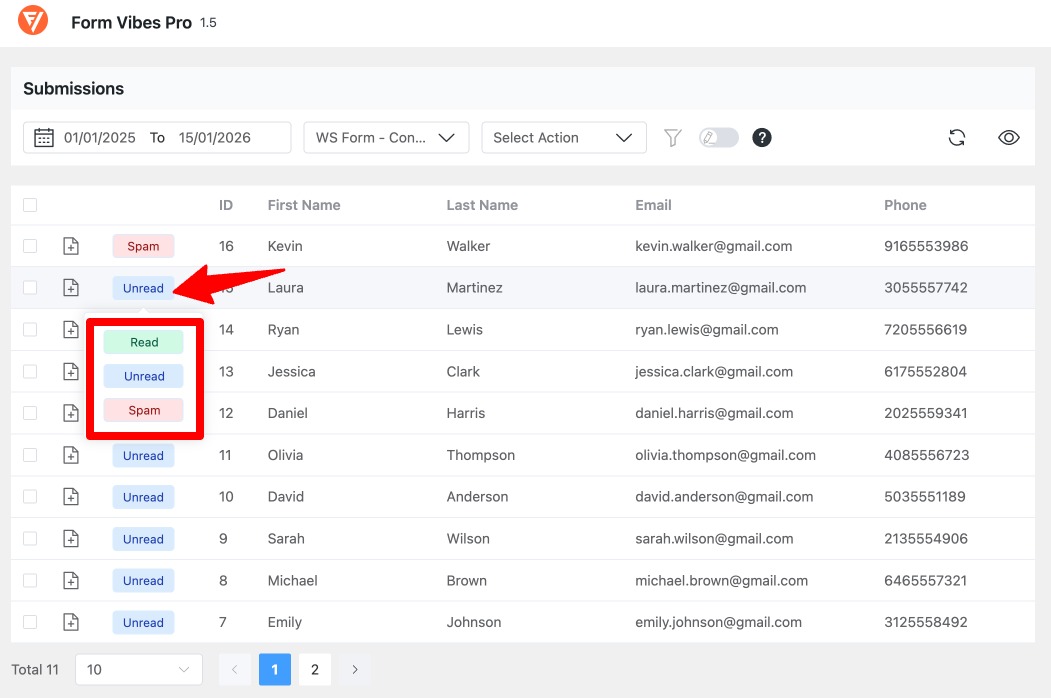1051x698 pixels.
Task: Click the Unread badge on Laura Martinez's row
Action: (143, 287)
